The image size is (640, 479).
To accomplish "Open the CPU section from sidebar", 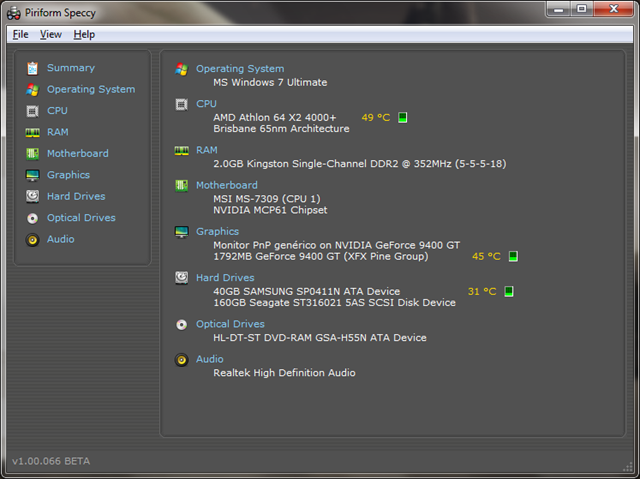I will click(57, 111).
